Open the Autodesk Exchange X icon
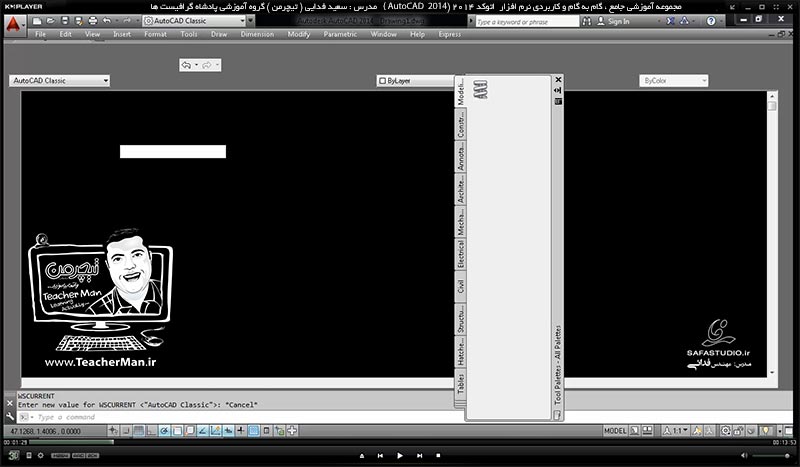Viewport: 800px width, 467px height. 670,21
